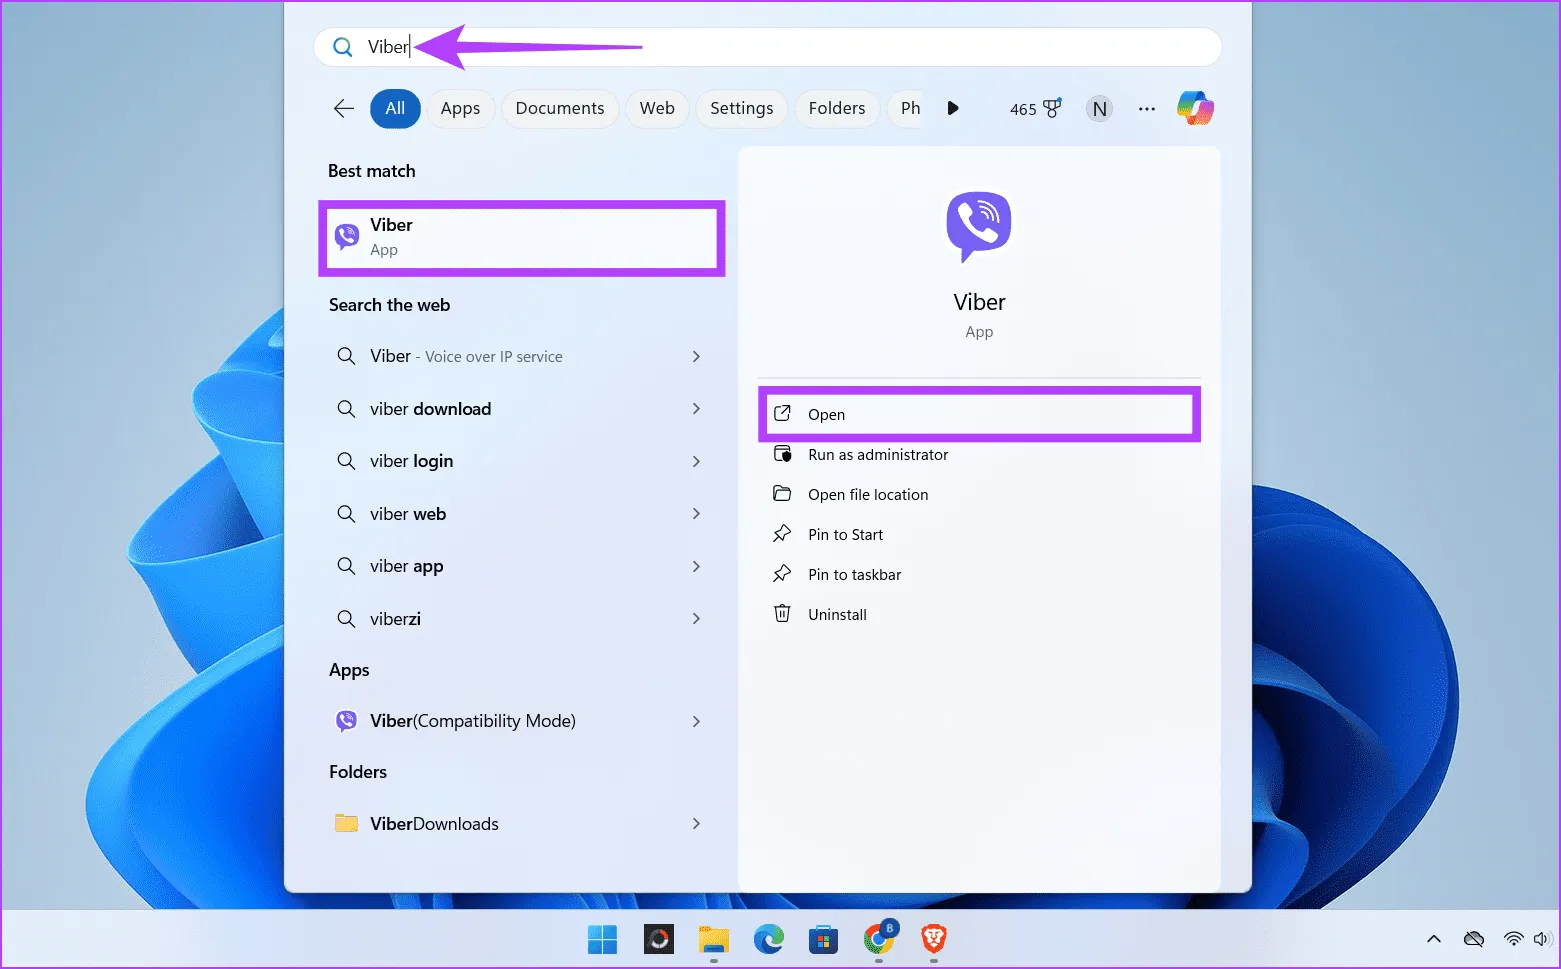This screenshot has width=1561, height=969.
Task: Switch to the Documents filter tab
Action: [x=559, y=108]
